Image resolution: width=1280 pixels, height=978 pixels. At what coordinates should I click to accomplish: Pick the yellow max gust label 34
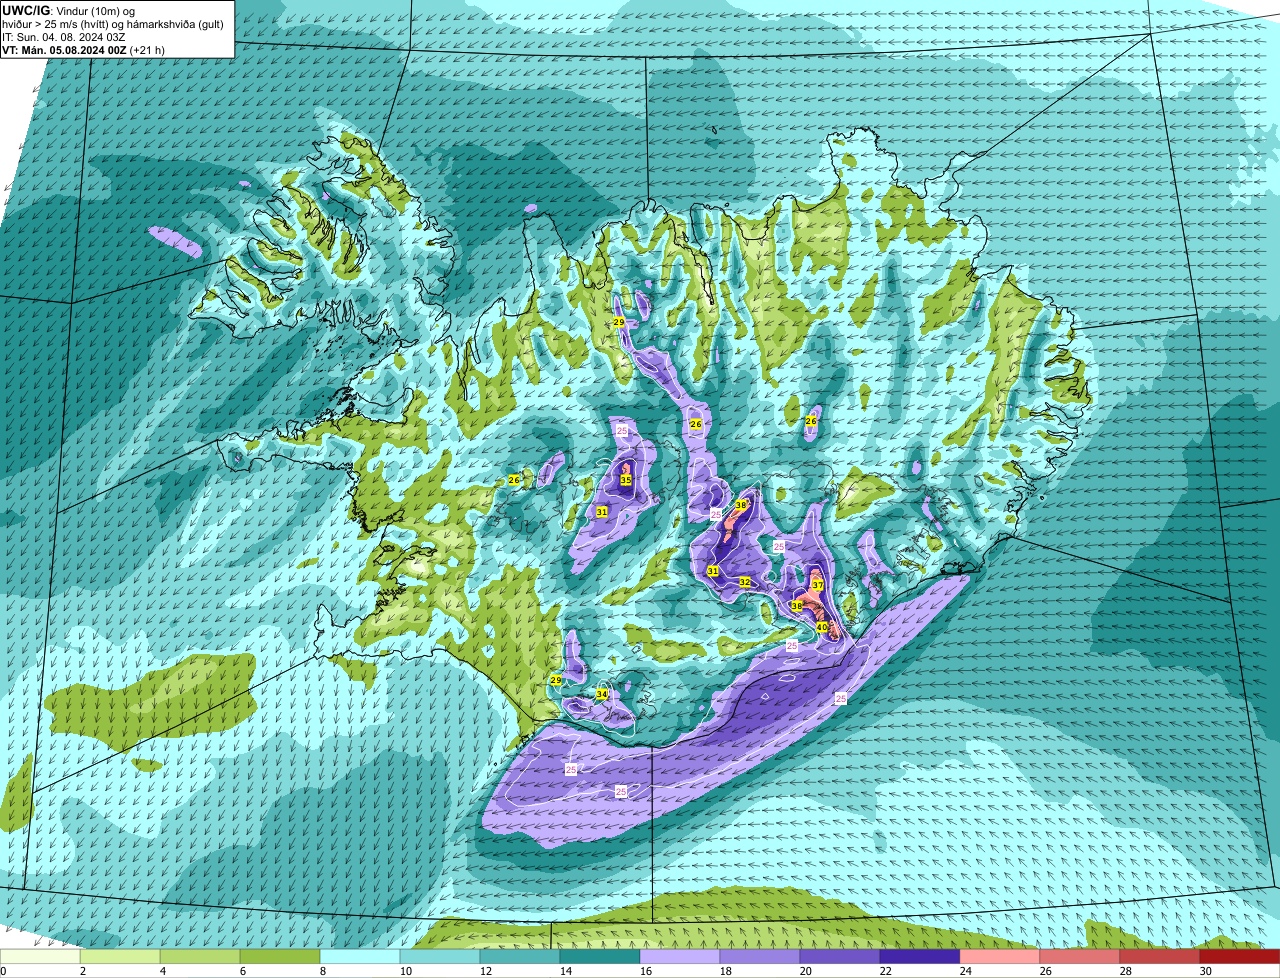602,694
